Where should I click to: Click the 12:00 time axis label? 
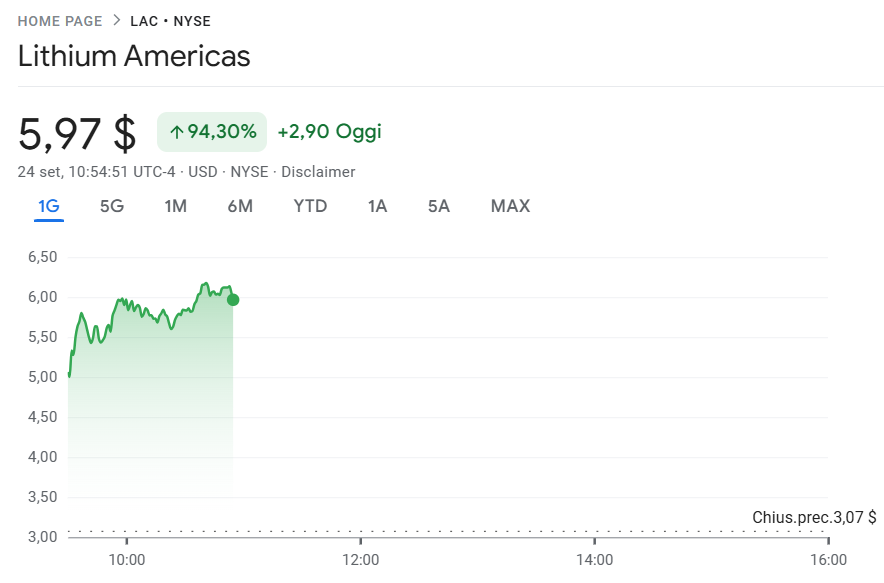coord(360,560)
